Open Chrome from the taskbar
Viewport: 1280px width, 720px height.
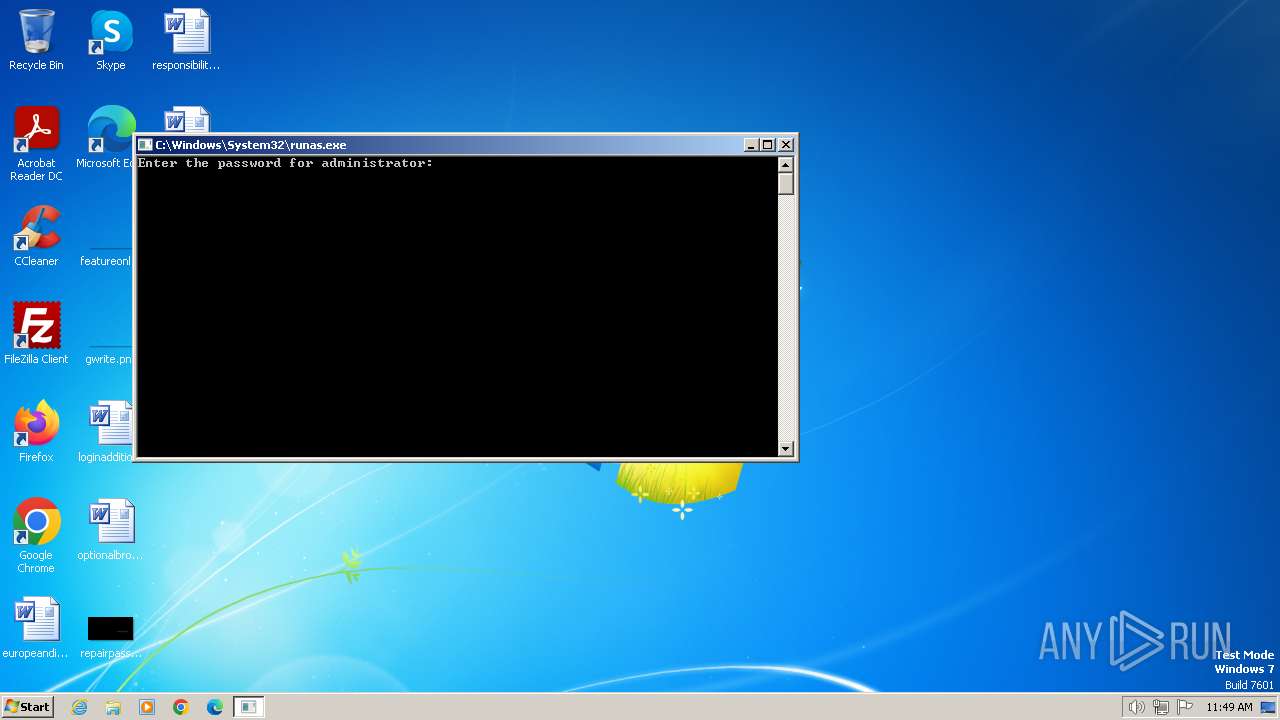click(181, 707)
